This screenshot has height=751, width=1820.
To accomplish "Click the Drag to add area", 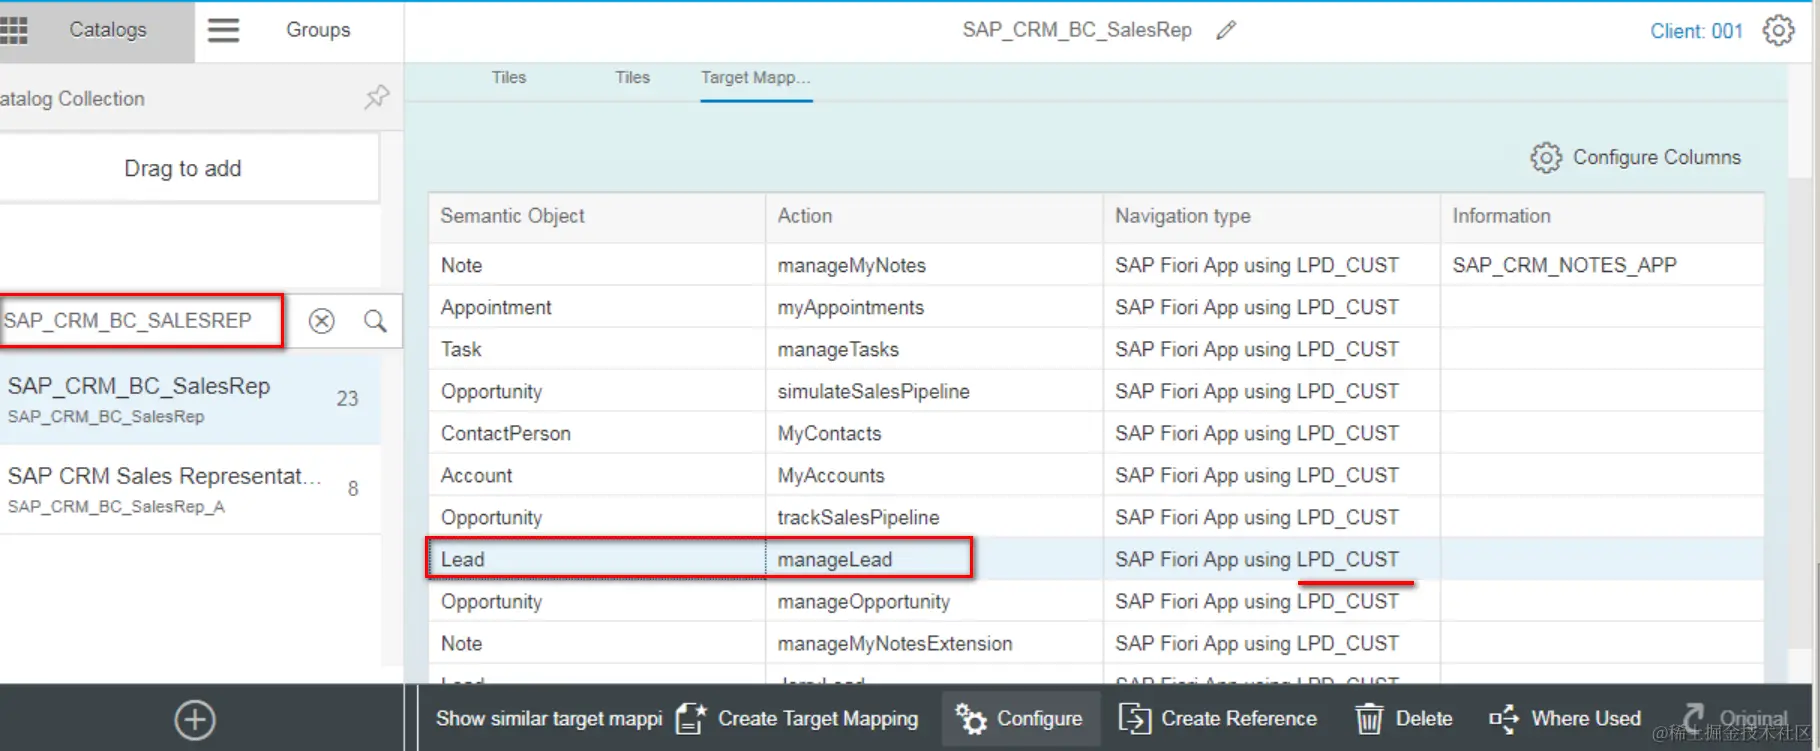I will [x=188, y=168].
